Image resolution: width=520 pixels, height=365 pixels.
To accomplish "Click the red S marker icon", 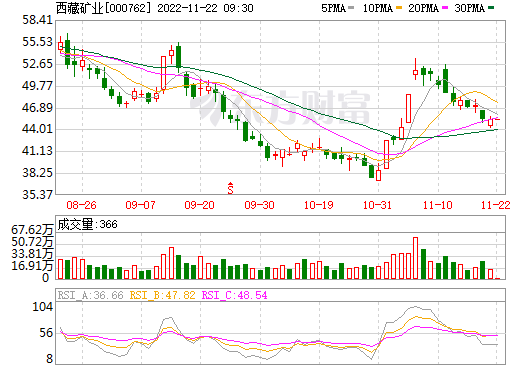I will click(x=230, y=188).
